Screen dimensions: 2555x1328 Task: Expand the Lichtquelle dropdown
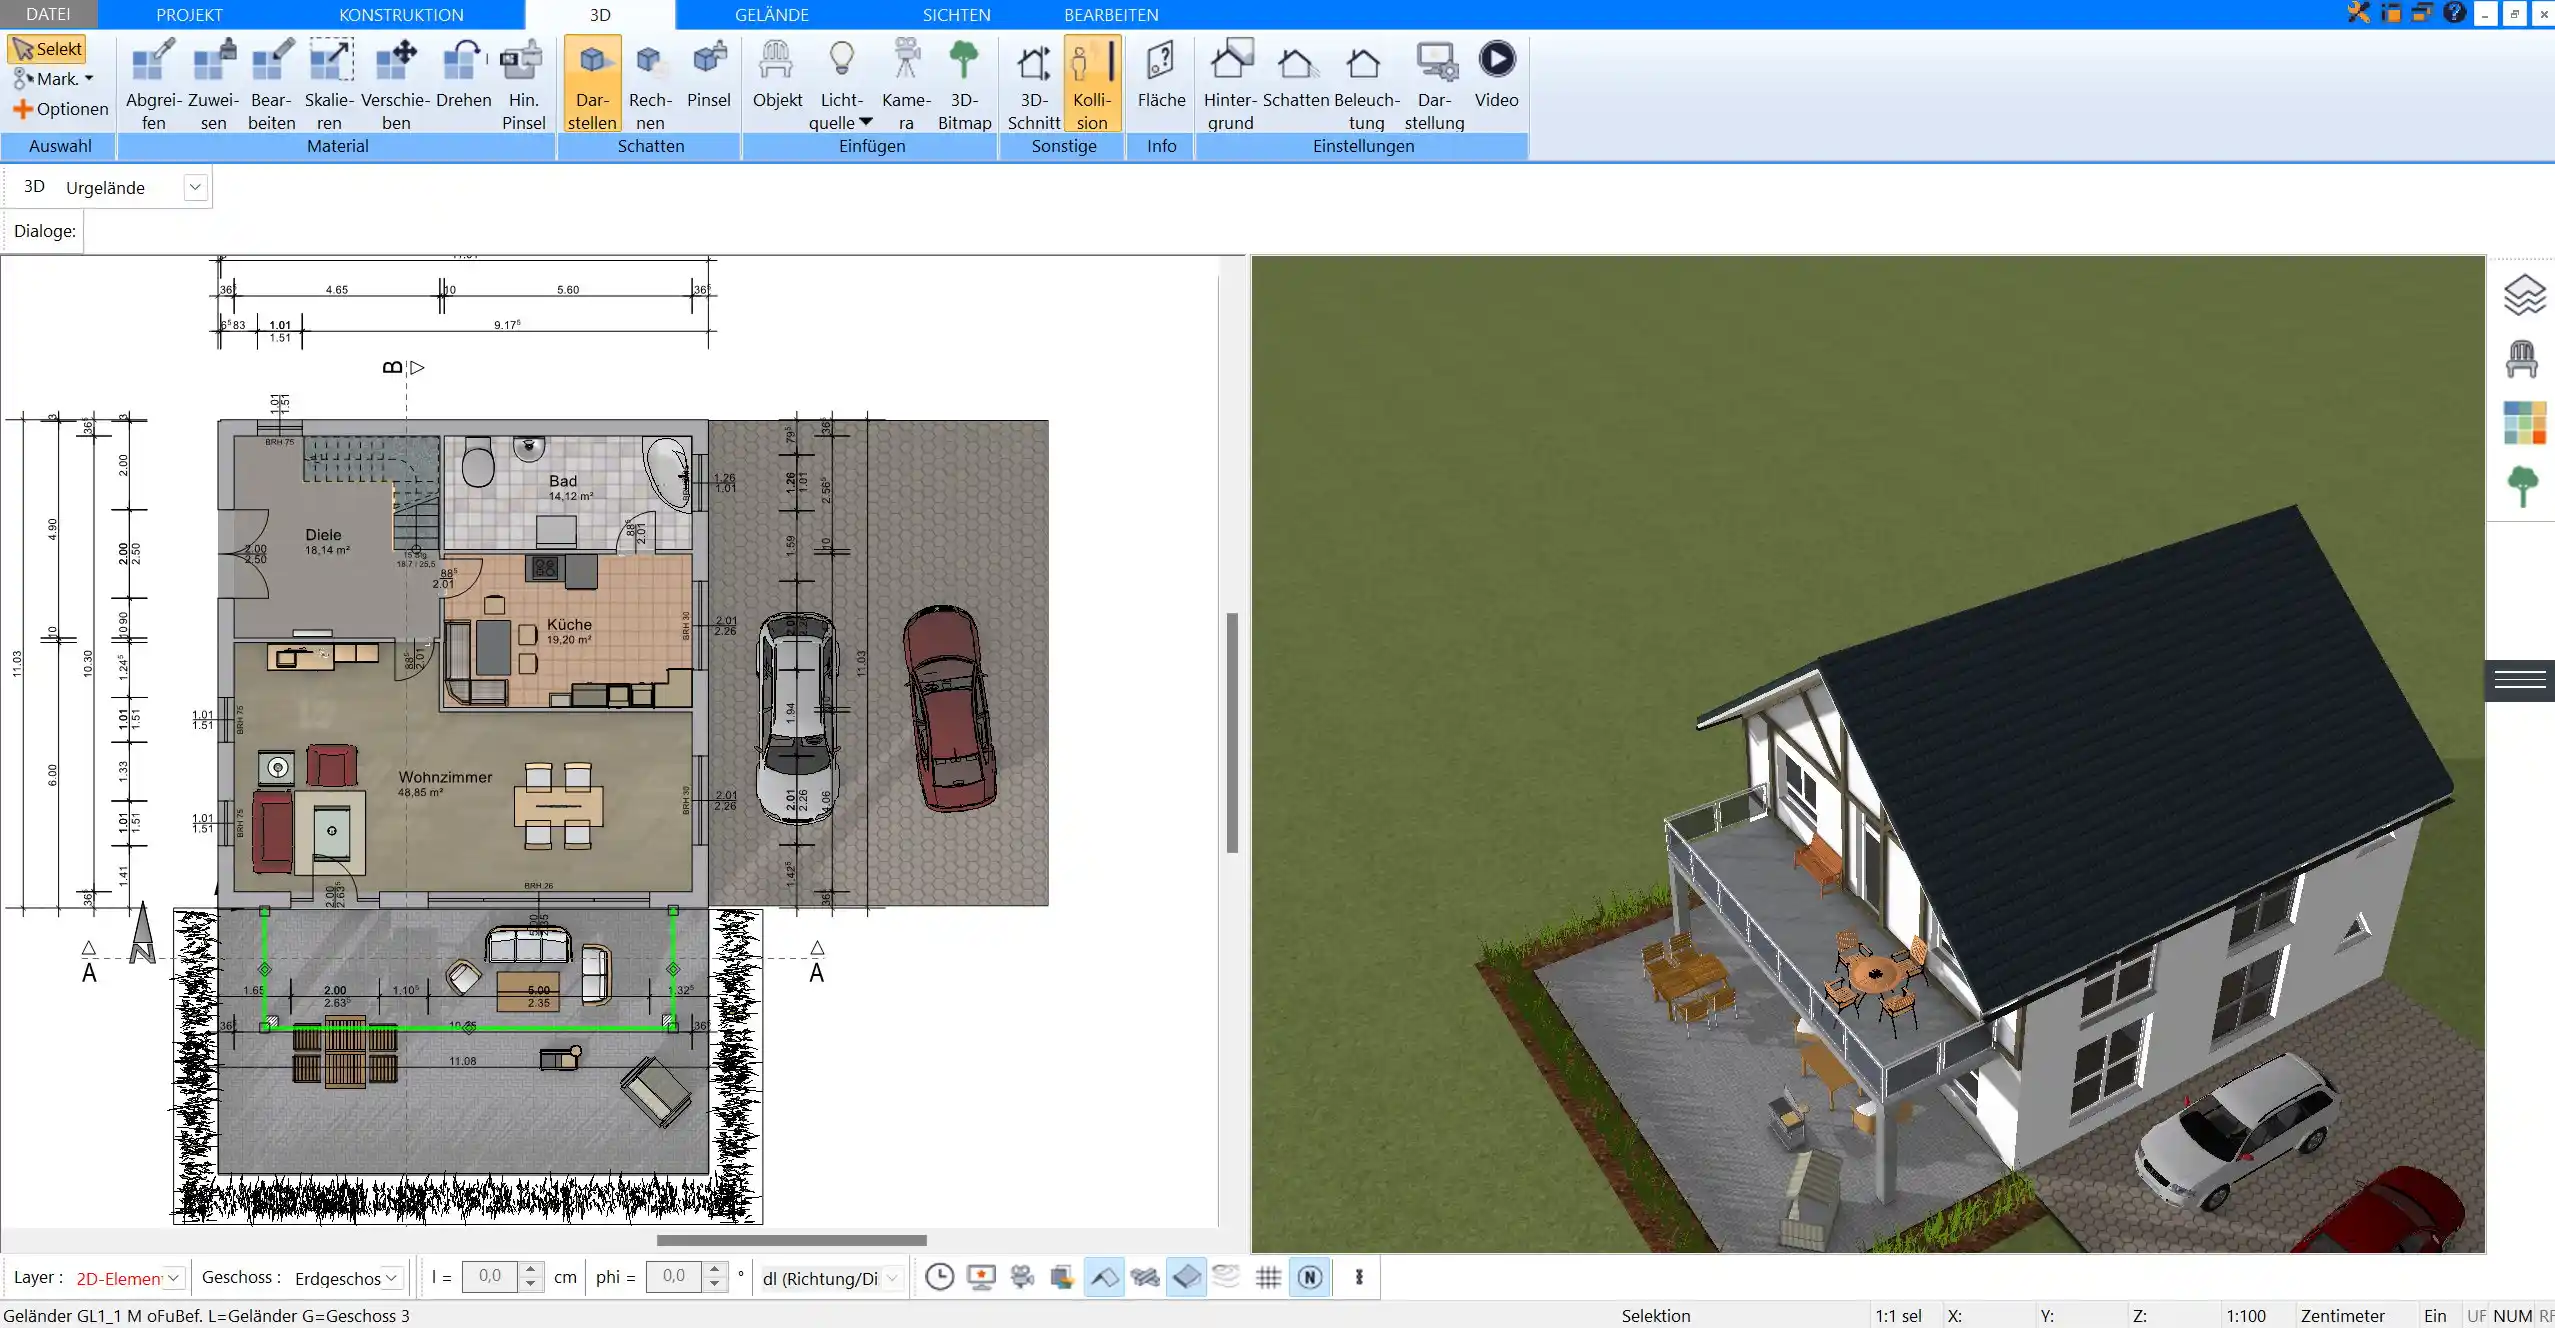pyautogui.click(x=865, y=122)
